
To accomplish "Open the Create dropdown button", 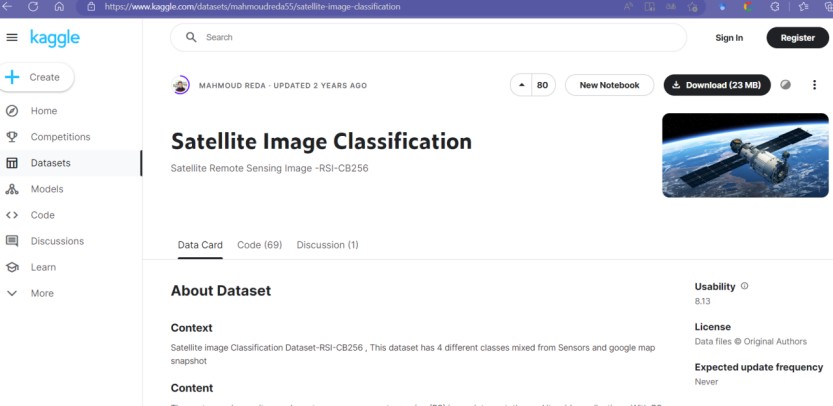I will (37, 77).
